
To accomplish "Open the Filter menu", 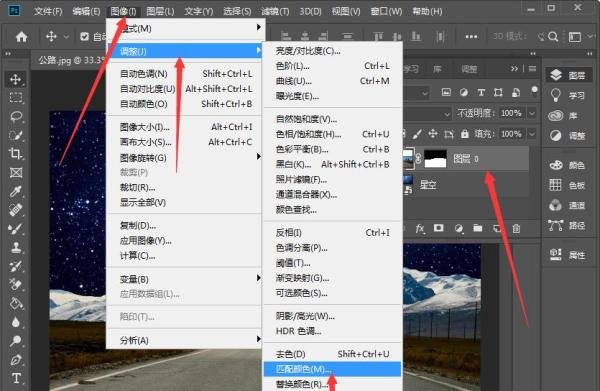I will 275,11.
